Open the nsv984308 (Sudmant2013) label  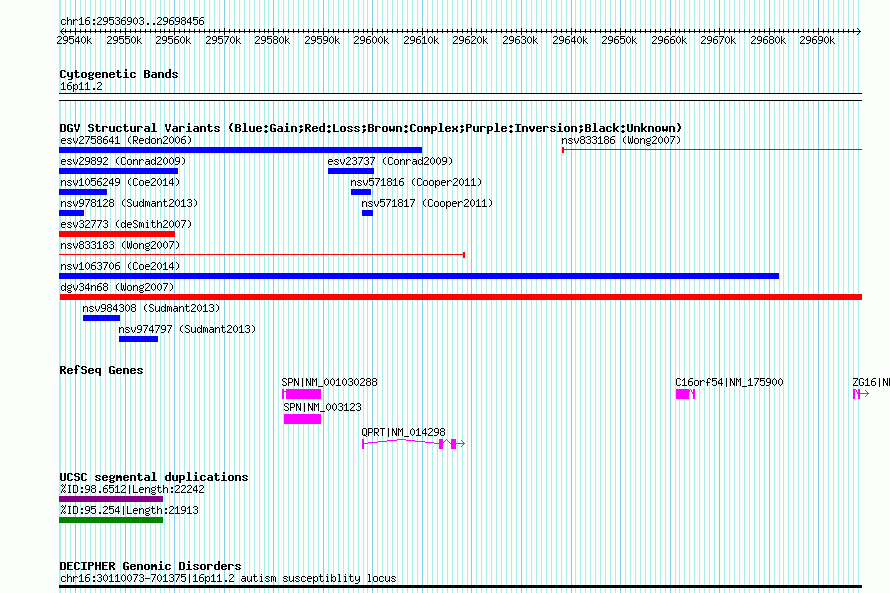151,308
